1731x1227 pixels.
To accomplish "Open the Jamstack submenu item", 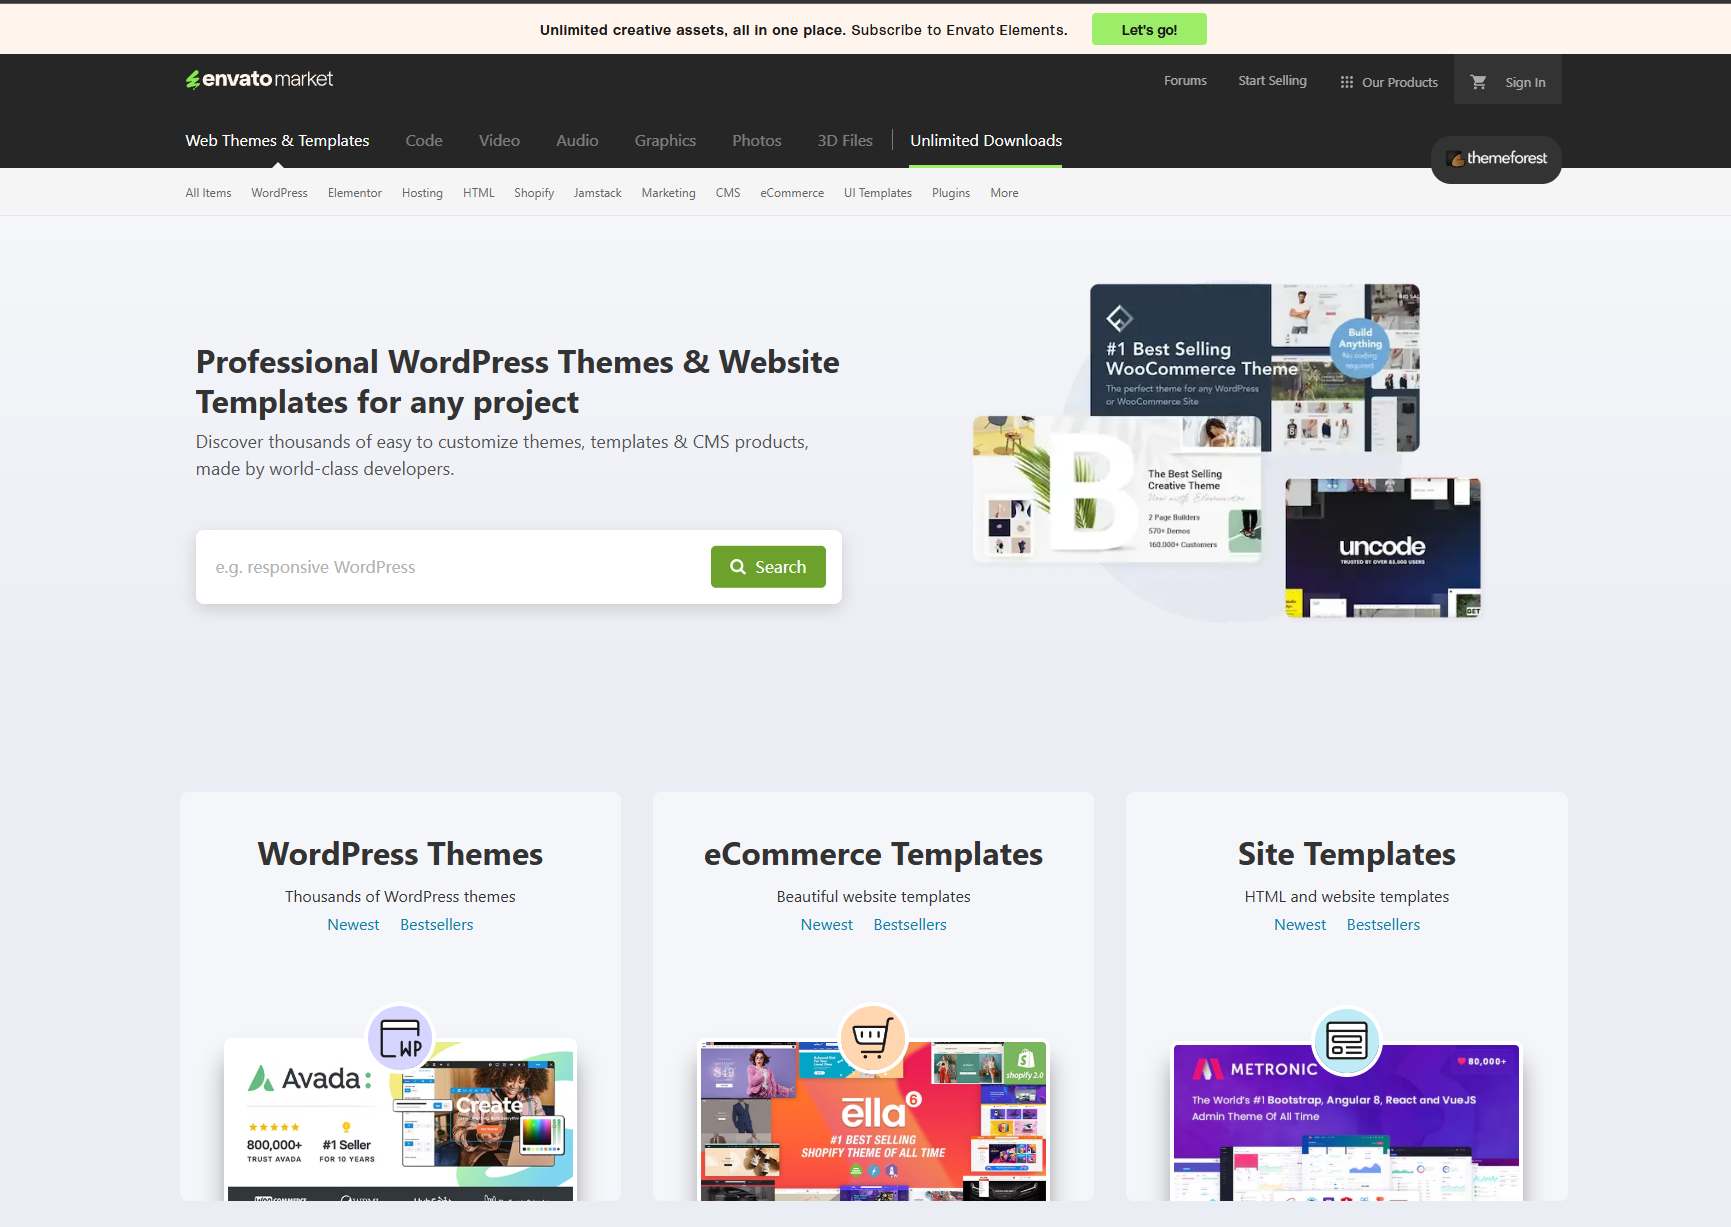I will (598, 193).
